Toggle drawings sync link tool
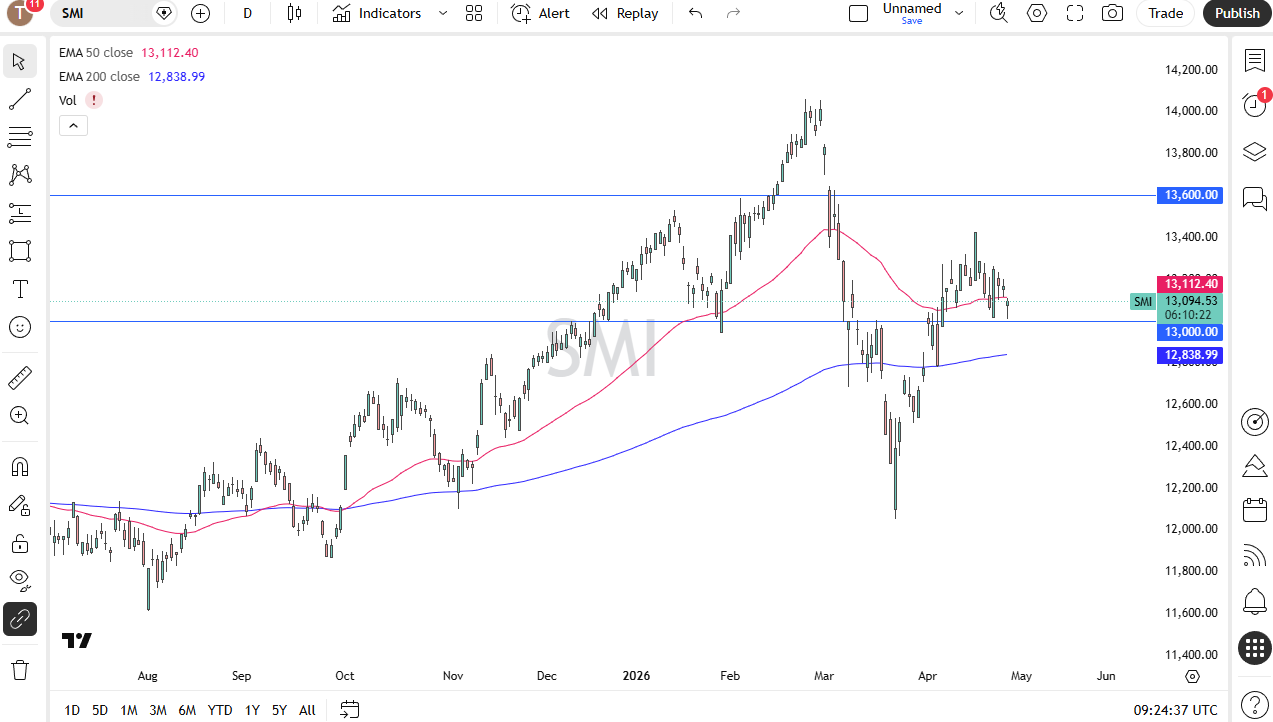This screenshot has height=722, width=1273. pyautogui.click(x=19, y=620)
